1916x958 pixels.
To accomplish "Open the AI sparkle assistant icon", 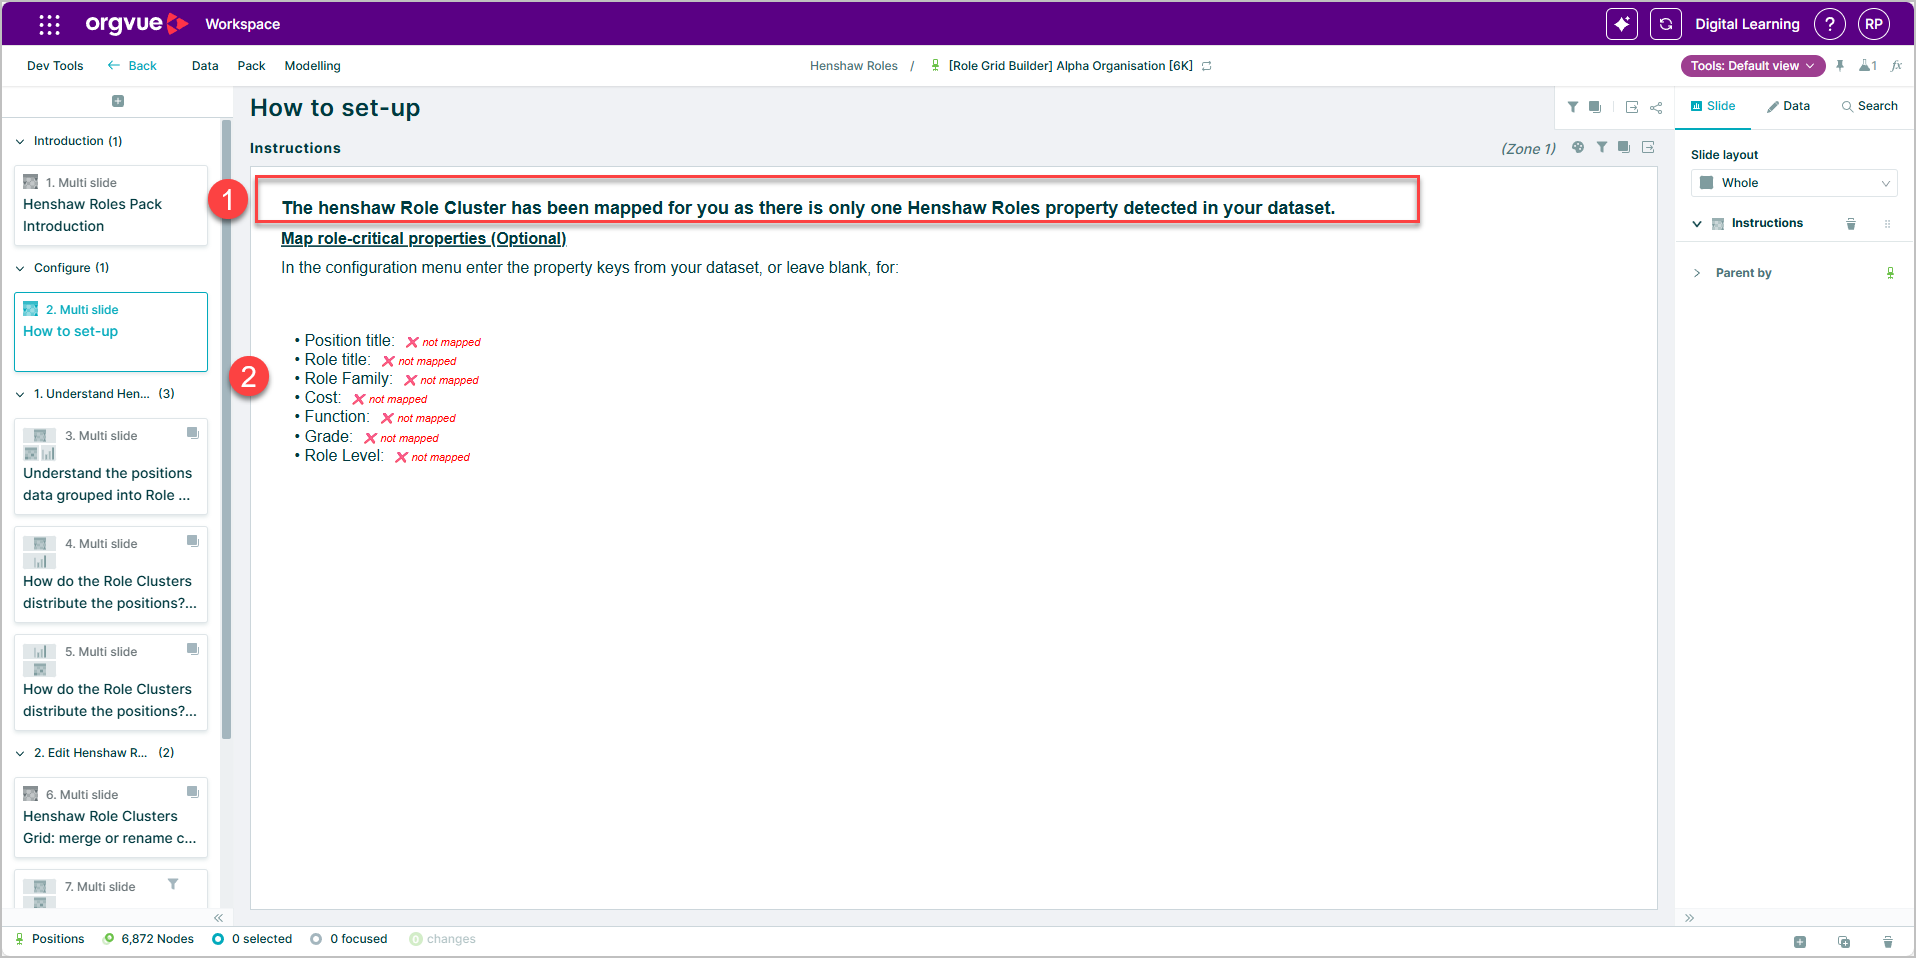I will click(x=1621, y=24).
